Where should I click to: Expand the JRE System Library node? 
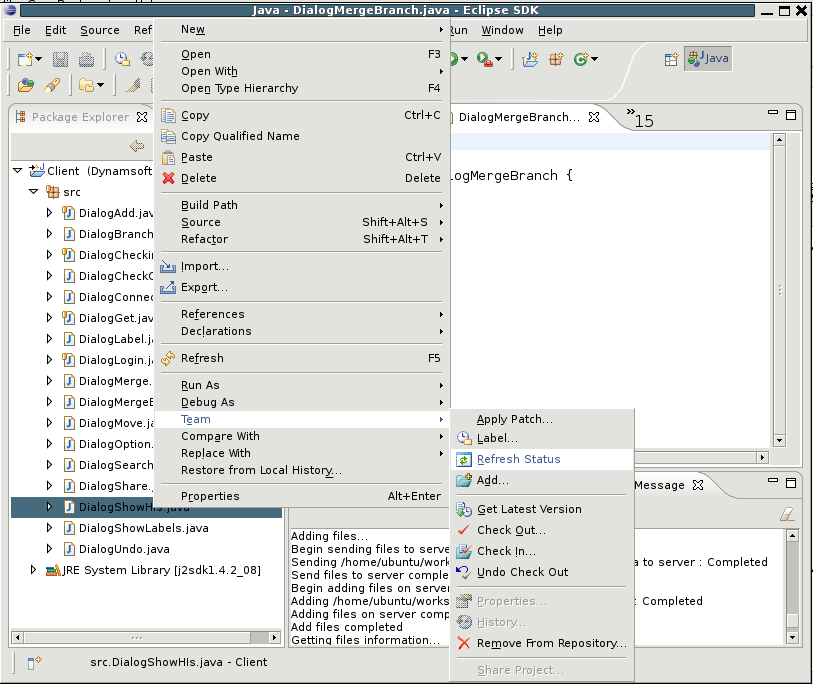pyautogui.click(x=34, y=570)
